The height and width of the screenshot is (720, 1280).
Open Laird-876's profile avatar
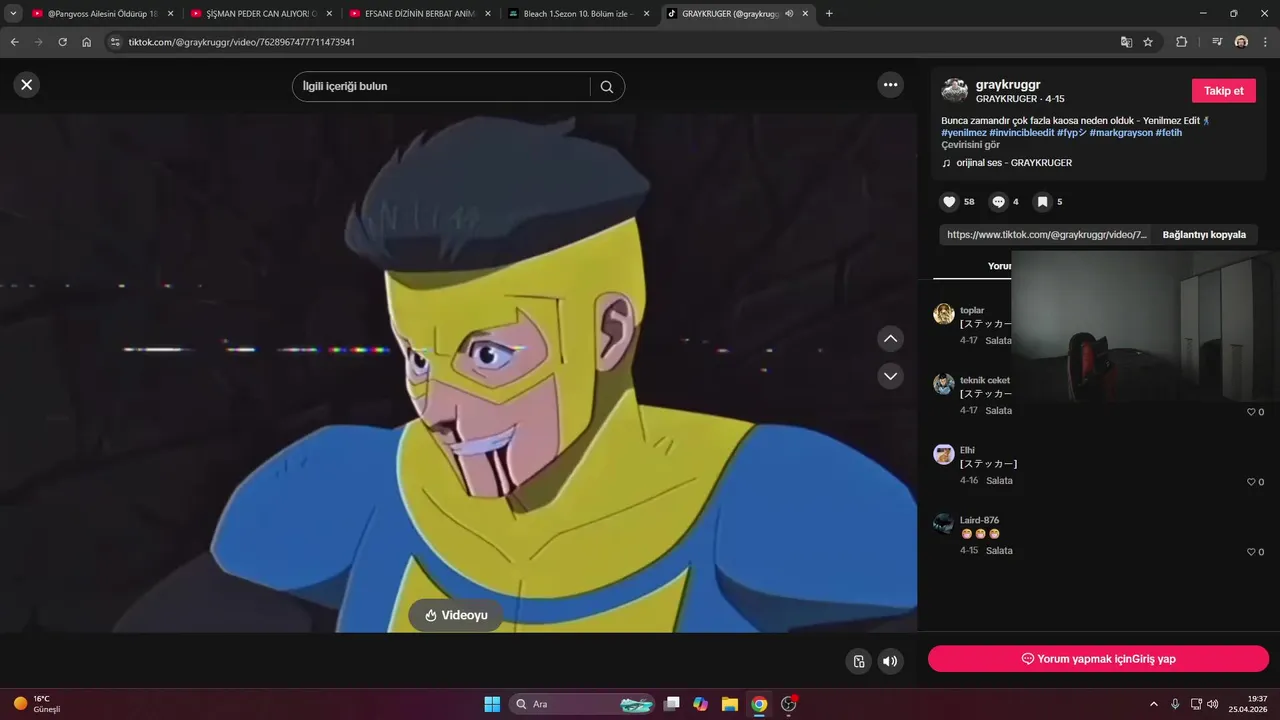[x=944, y=524]
